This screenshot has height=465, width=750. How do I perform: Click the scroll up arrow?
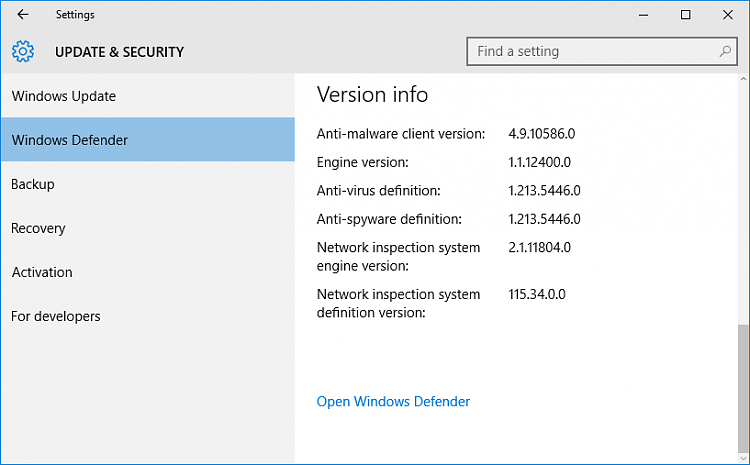[743, 79]
